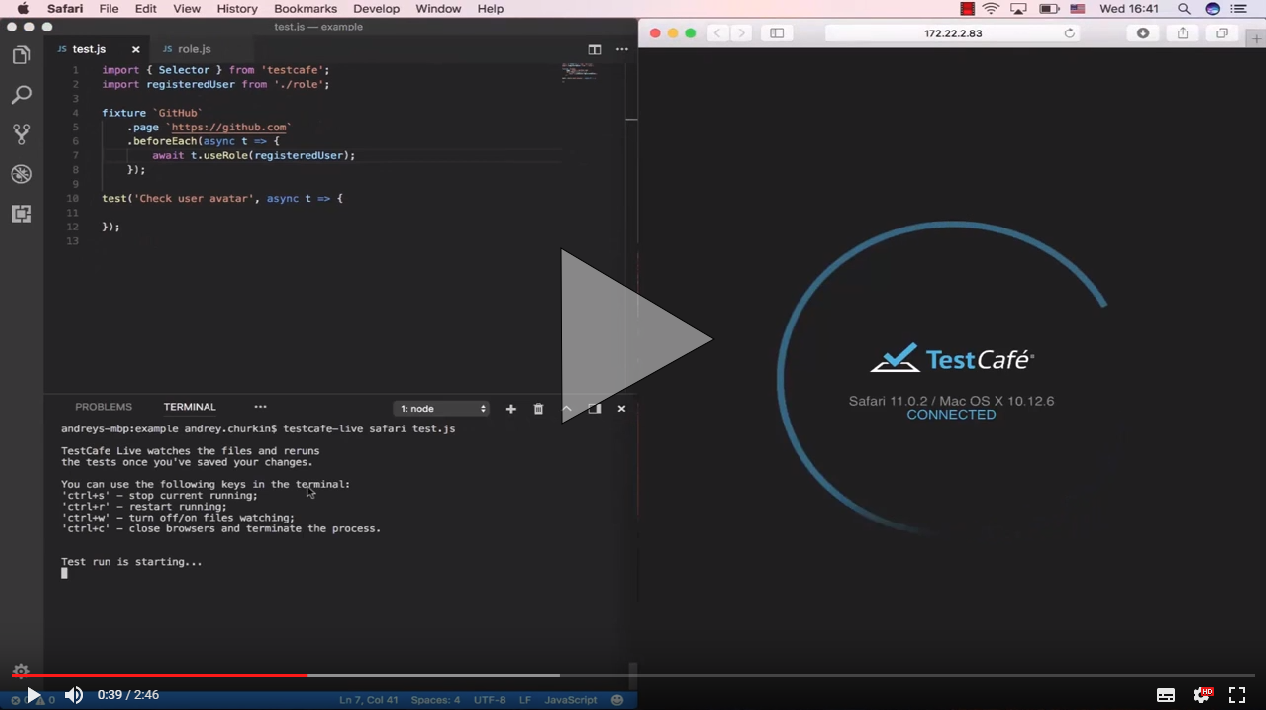Open the Search view icon
This screenshot has width=1266, height=710.
click(x=21, y=94)
